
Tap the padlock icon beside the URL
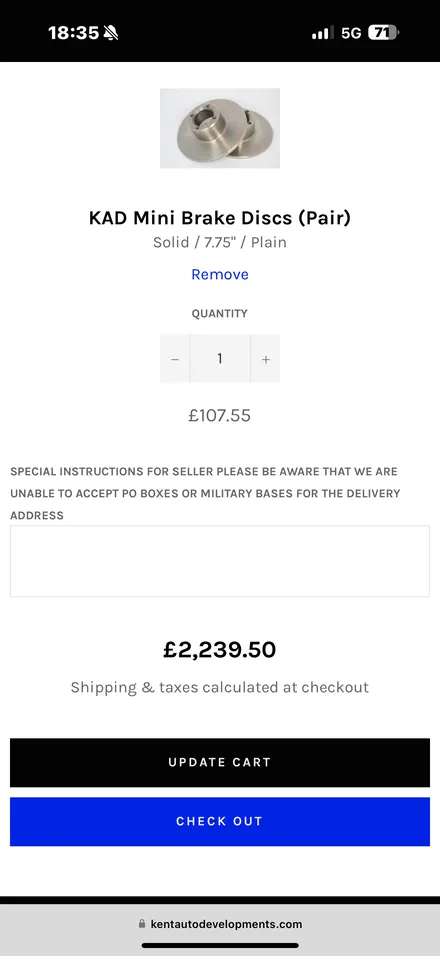click(x=143, y=924)
